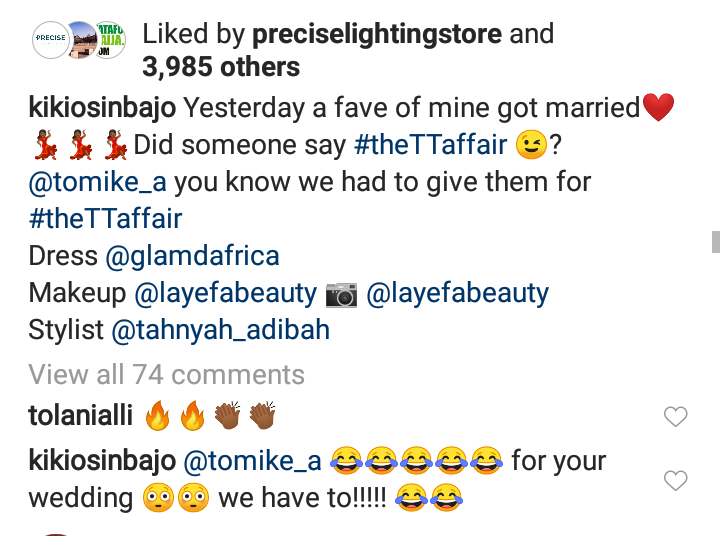720x536 pixels.
Task: Visit stylist @tahnyah_adibah profile
Action: point(220,329)
